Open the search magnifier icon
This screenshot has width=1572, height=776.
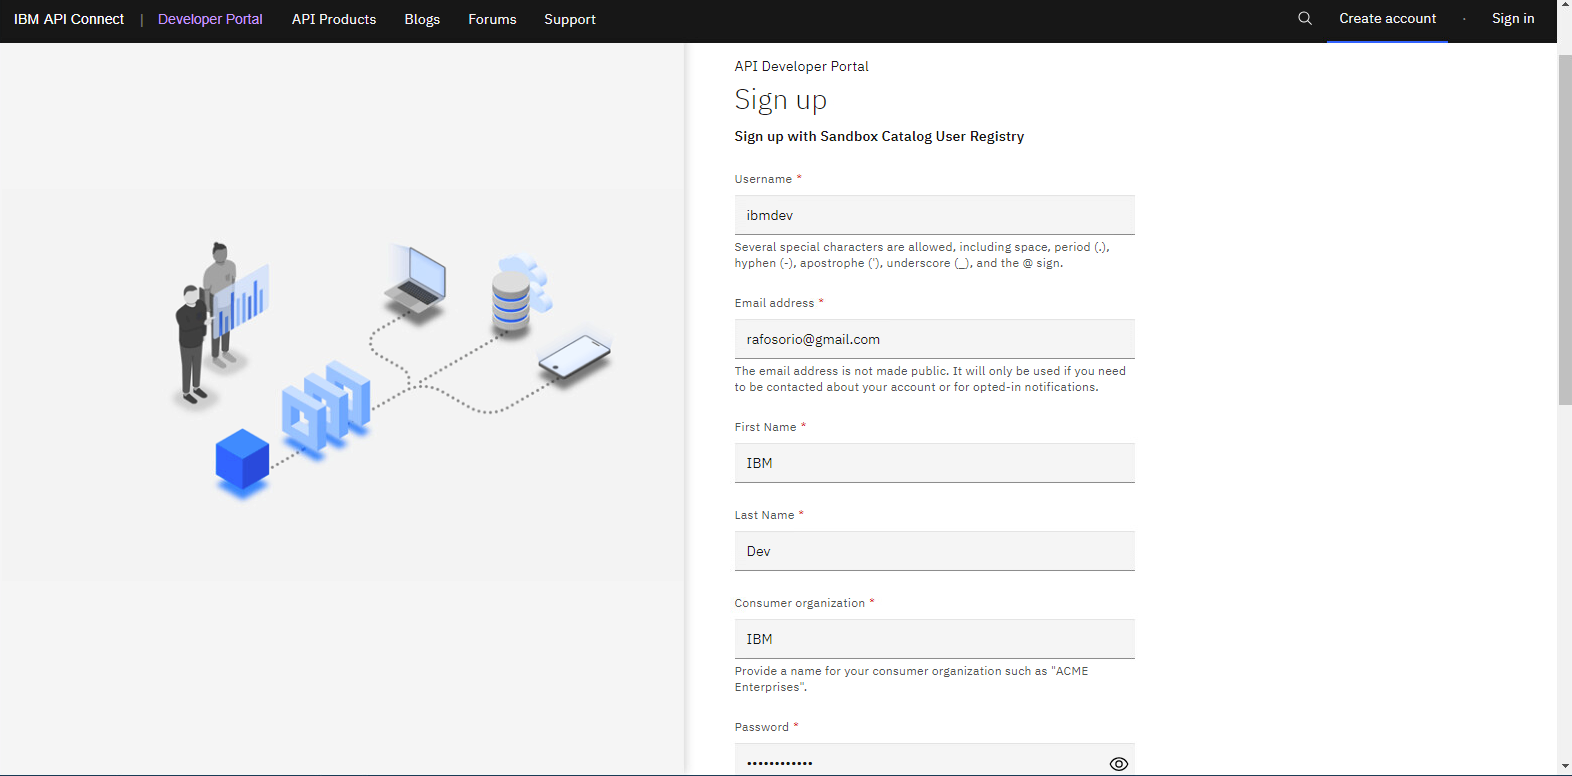(1304, 19)
